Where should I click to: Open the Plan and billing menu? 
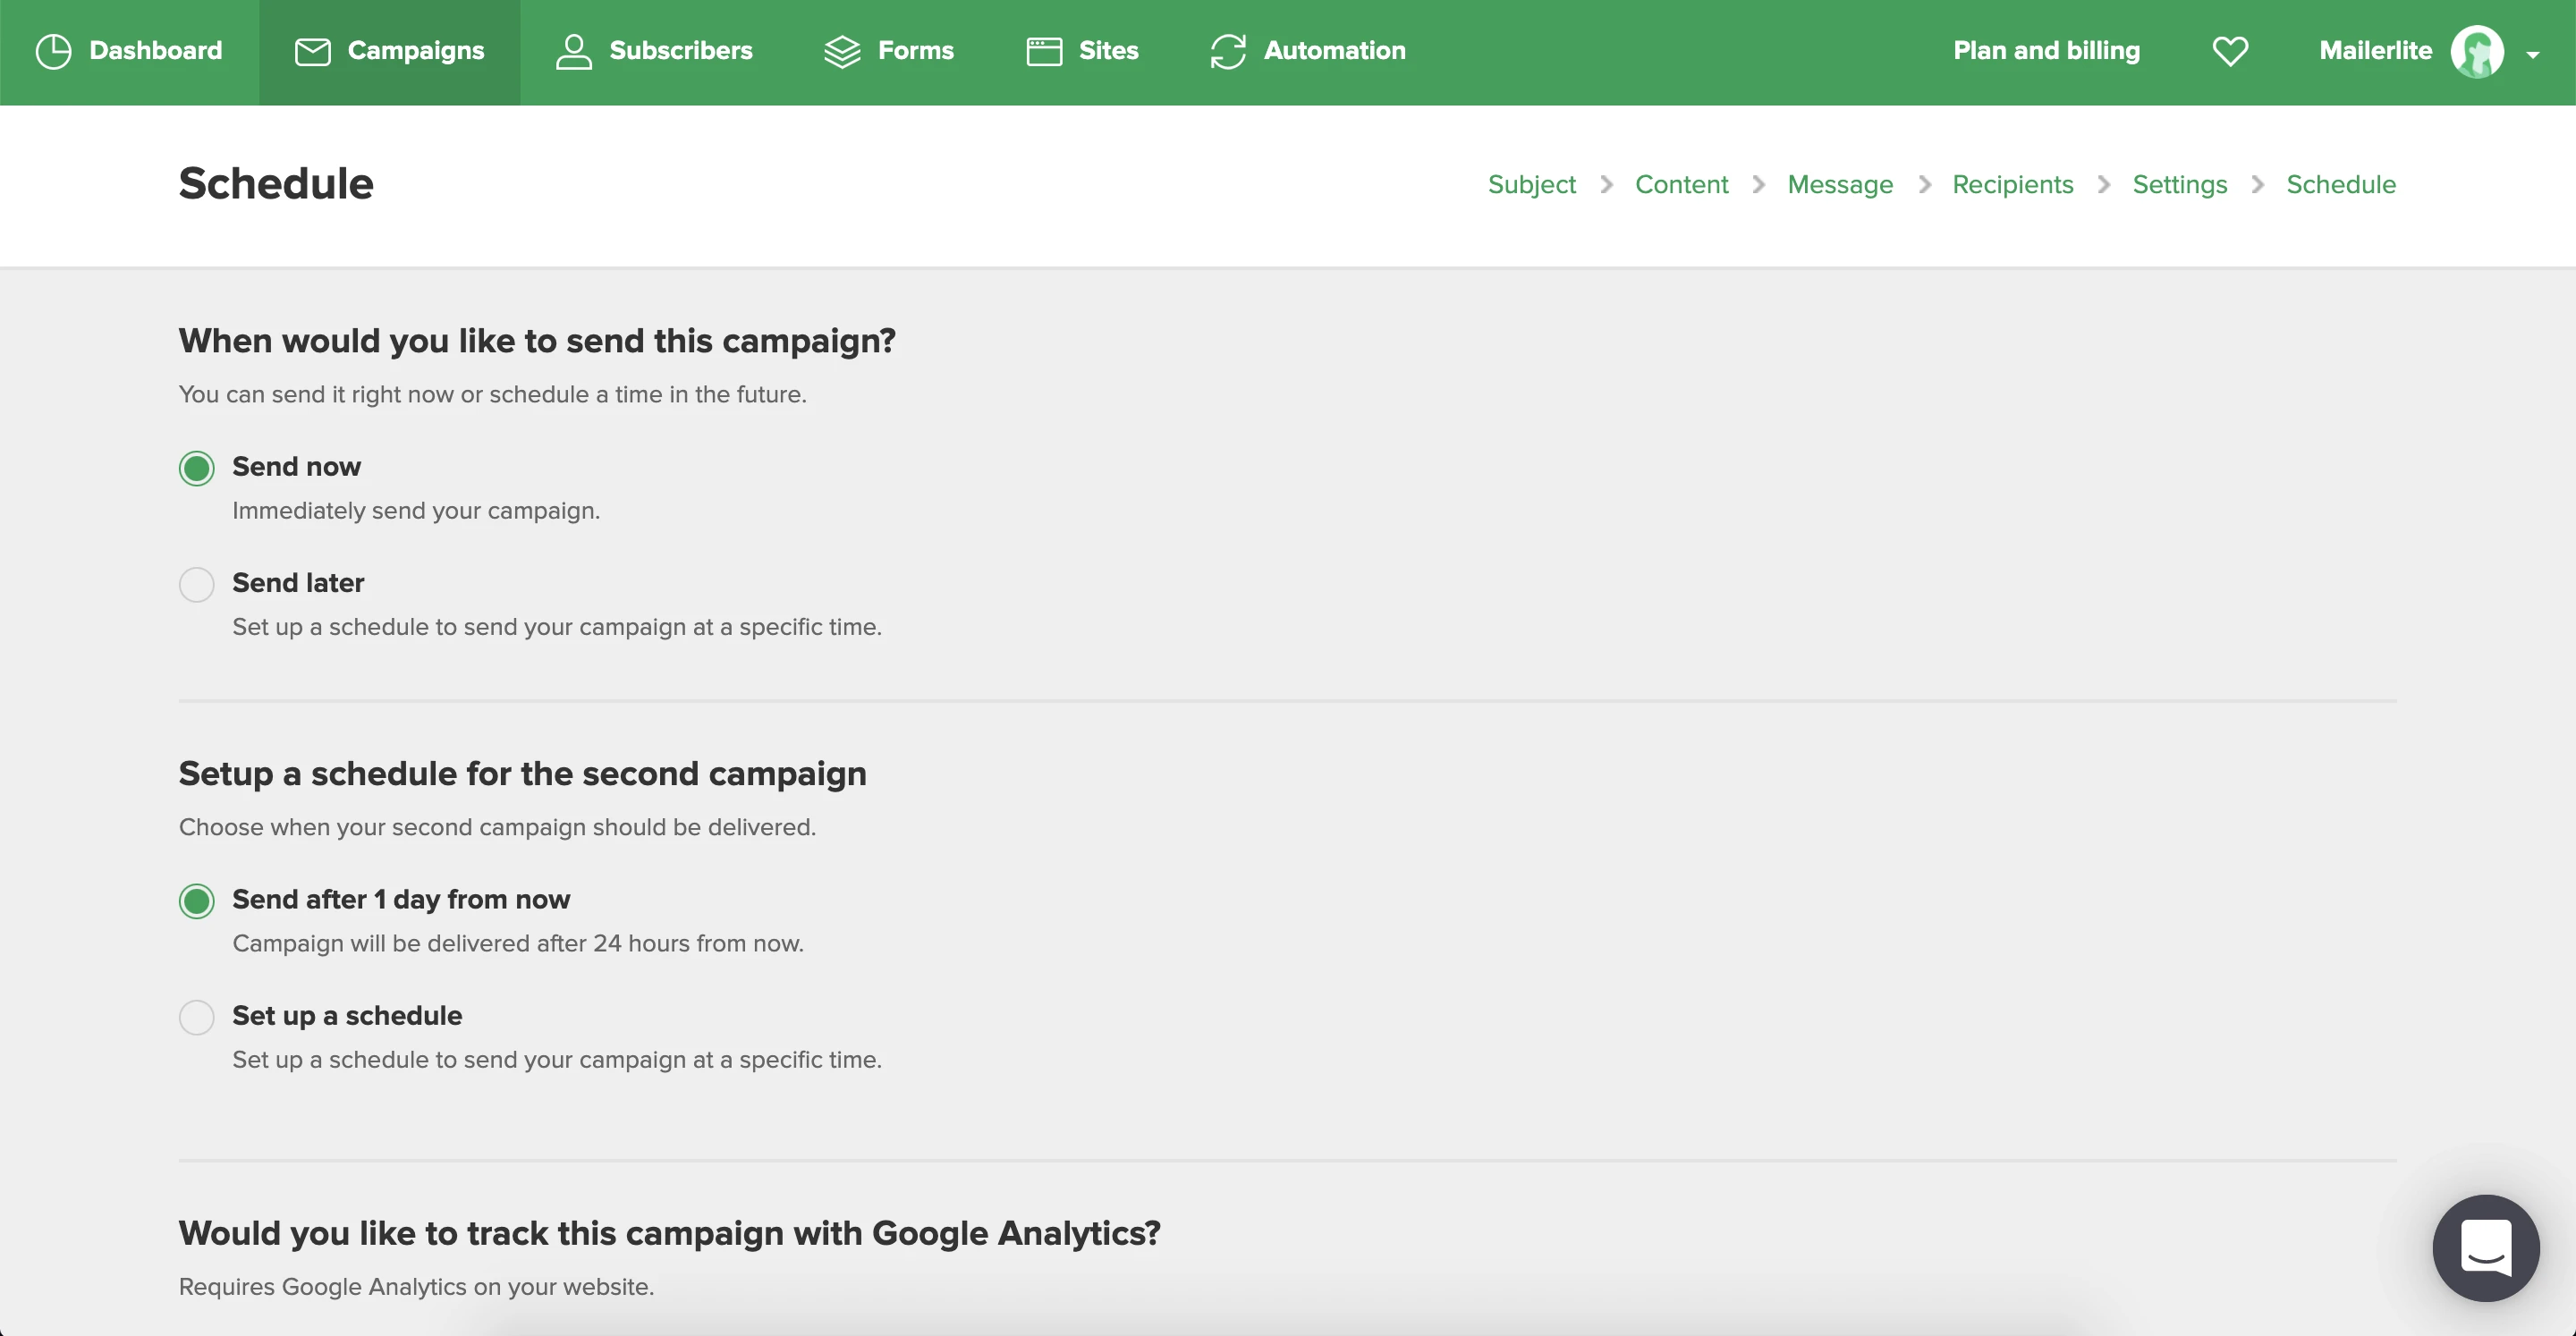pos(2046,51)
